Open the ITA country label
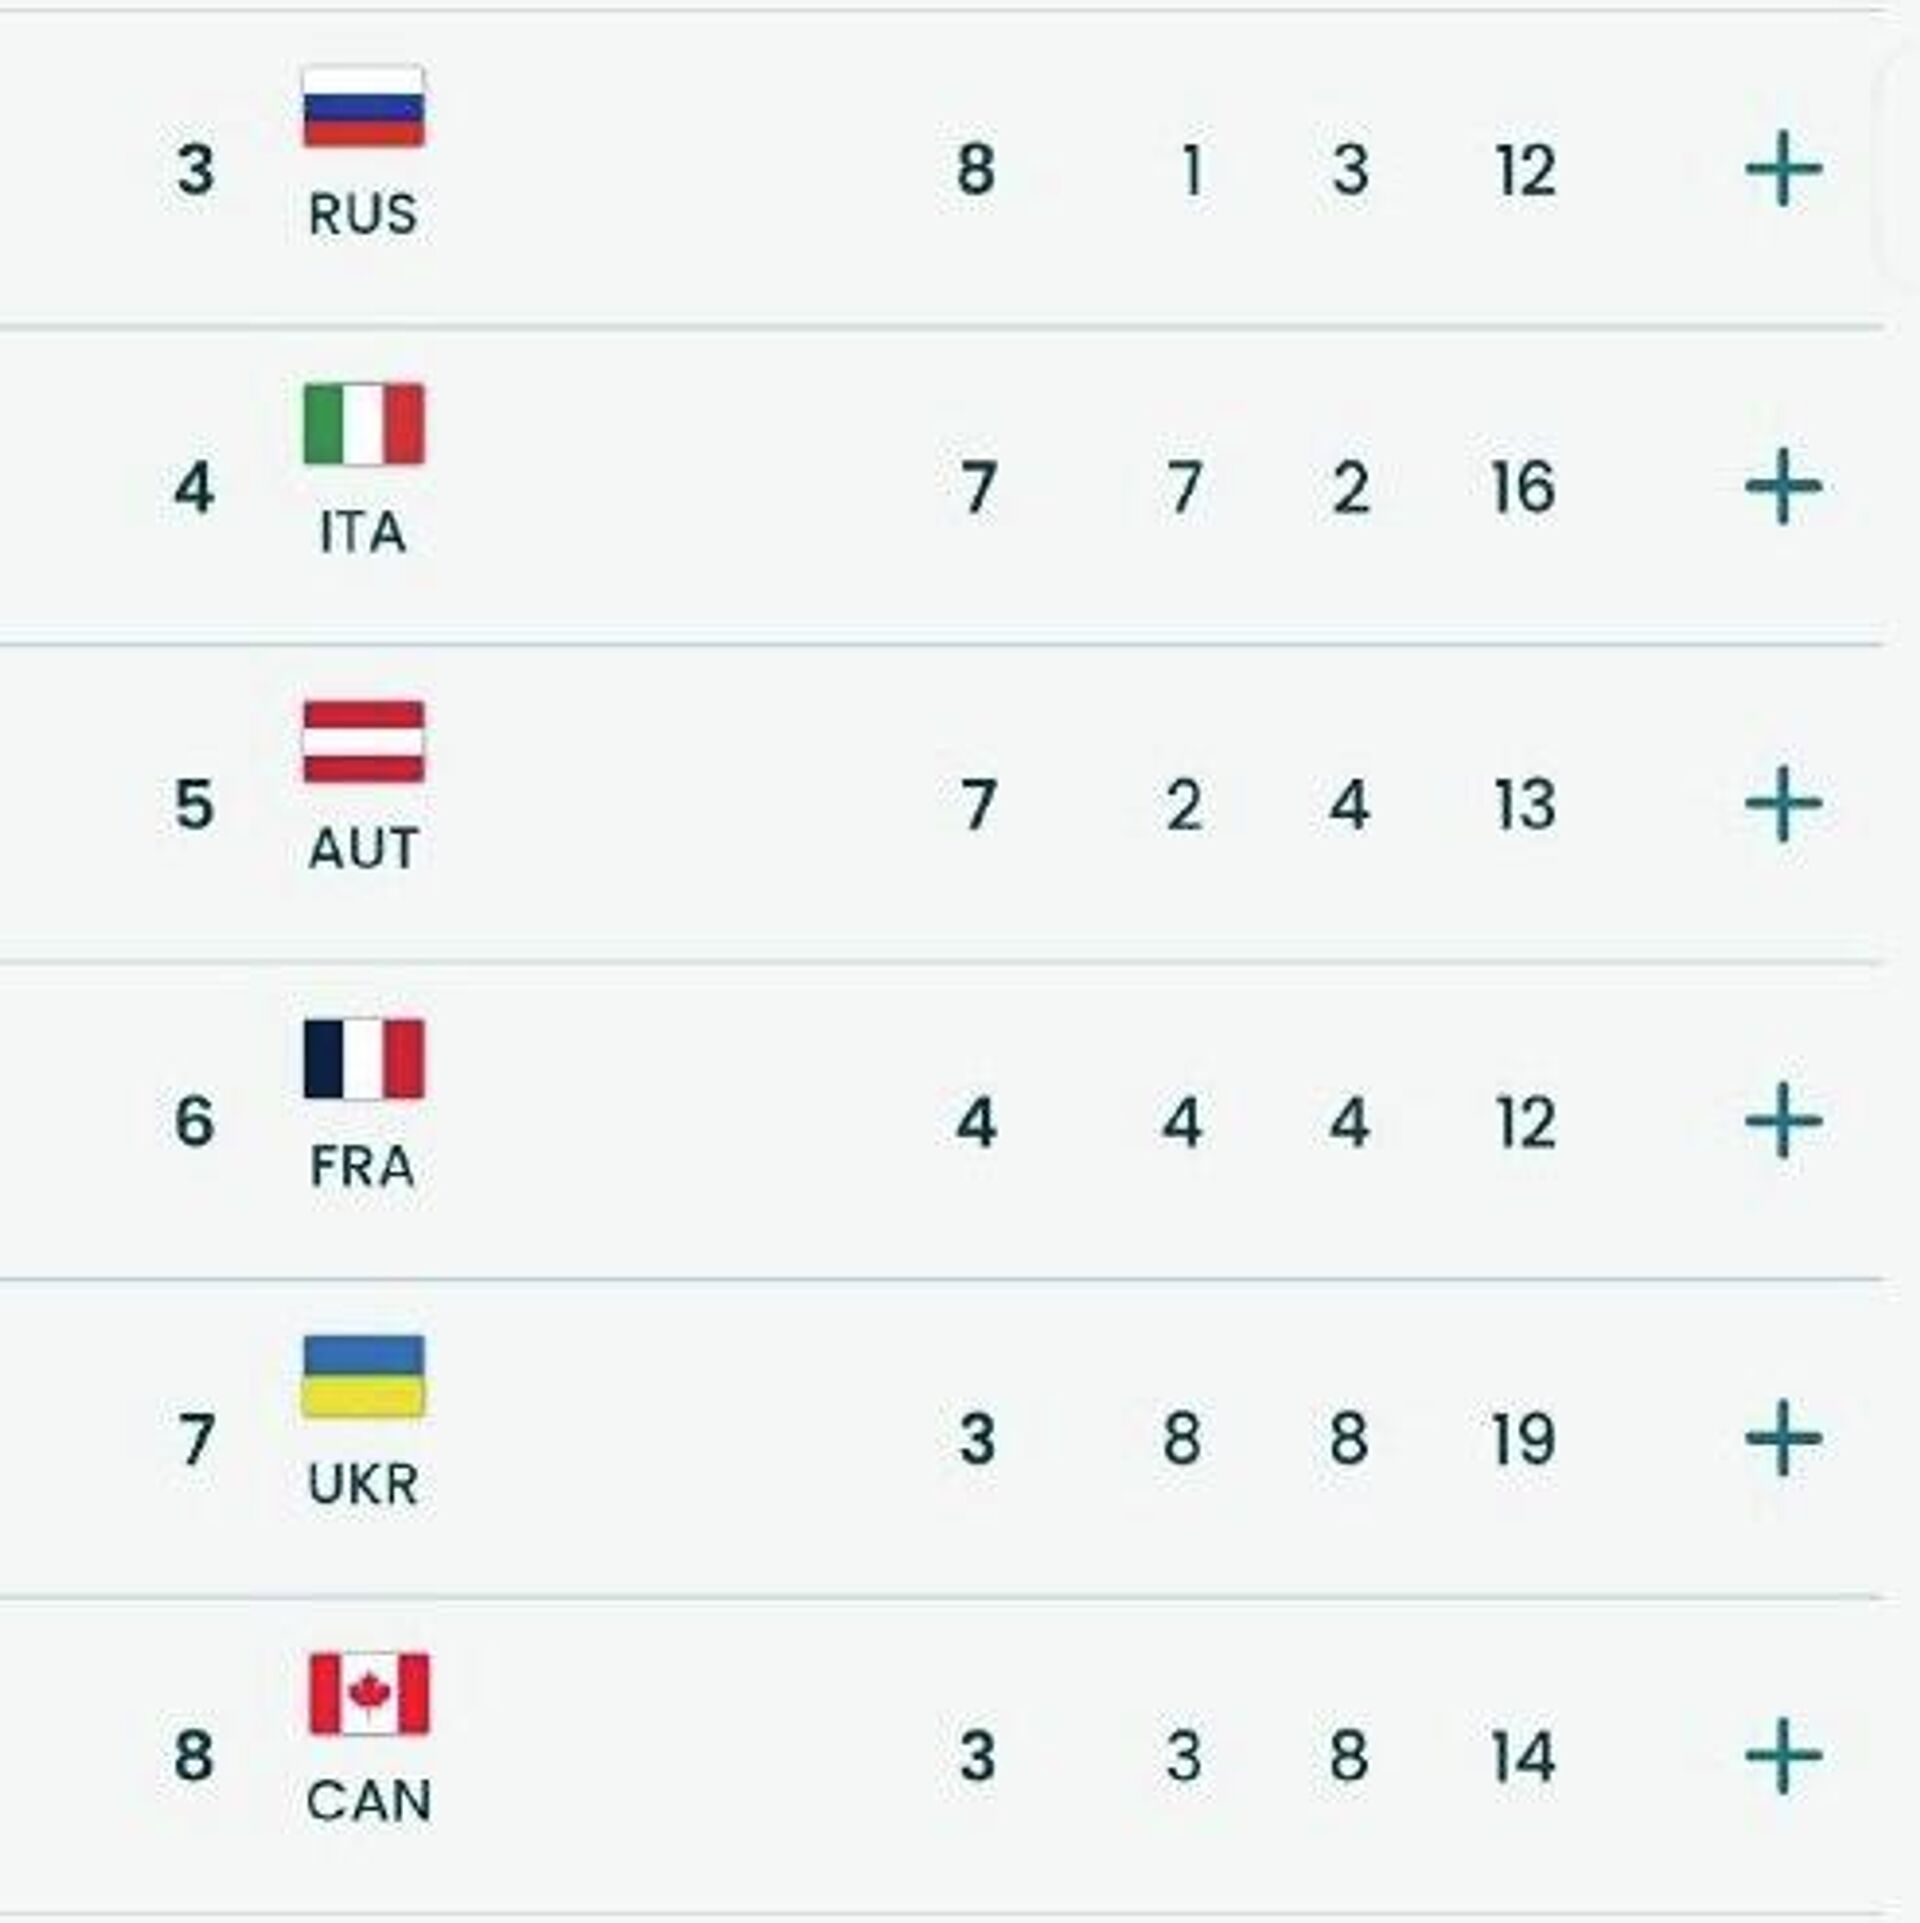 coord(363,532)
